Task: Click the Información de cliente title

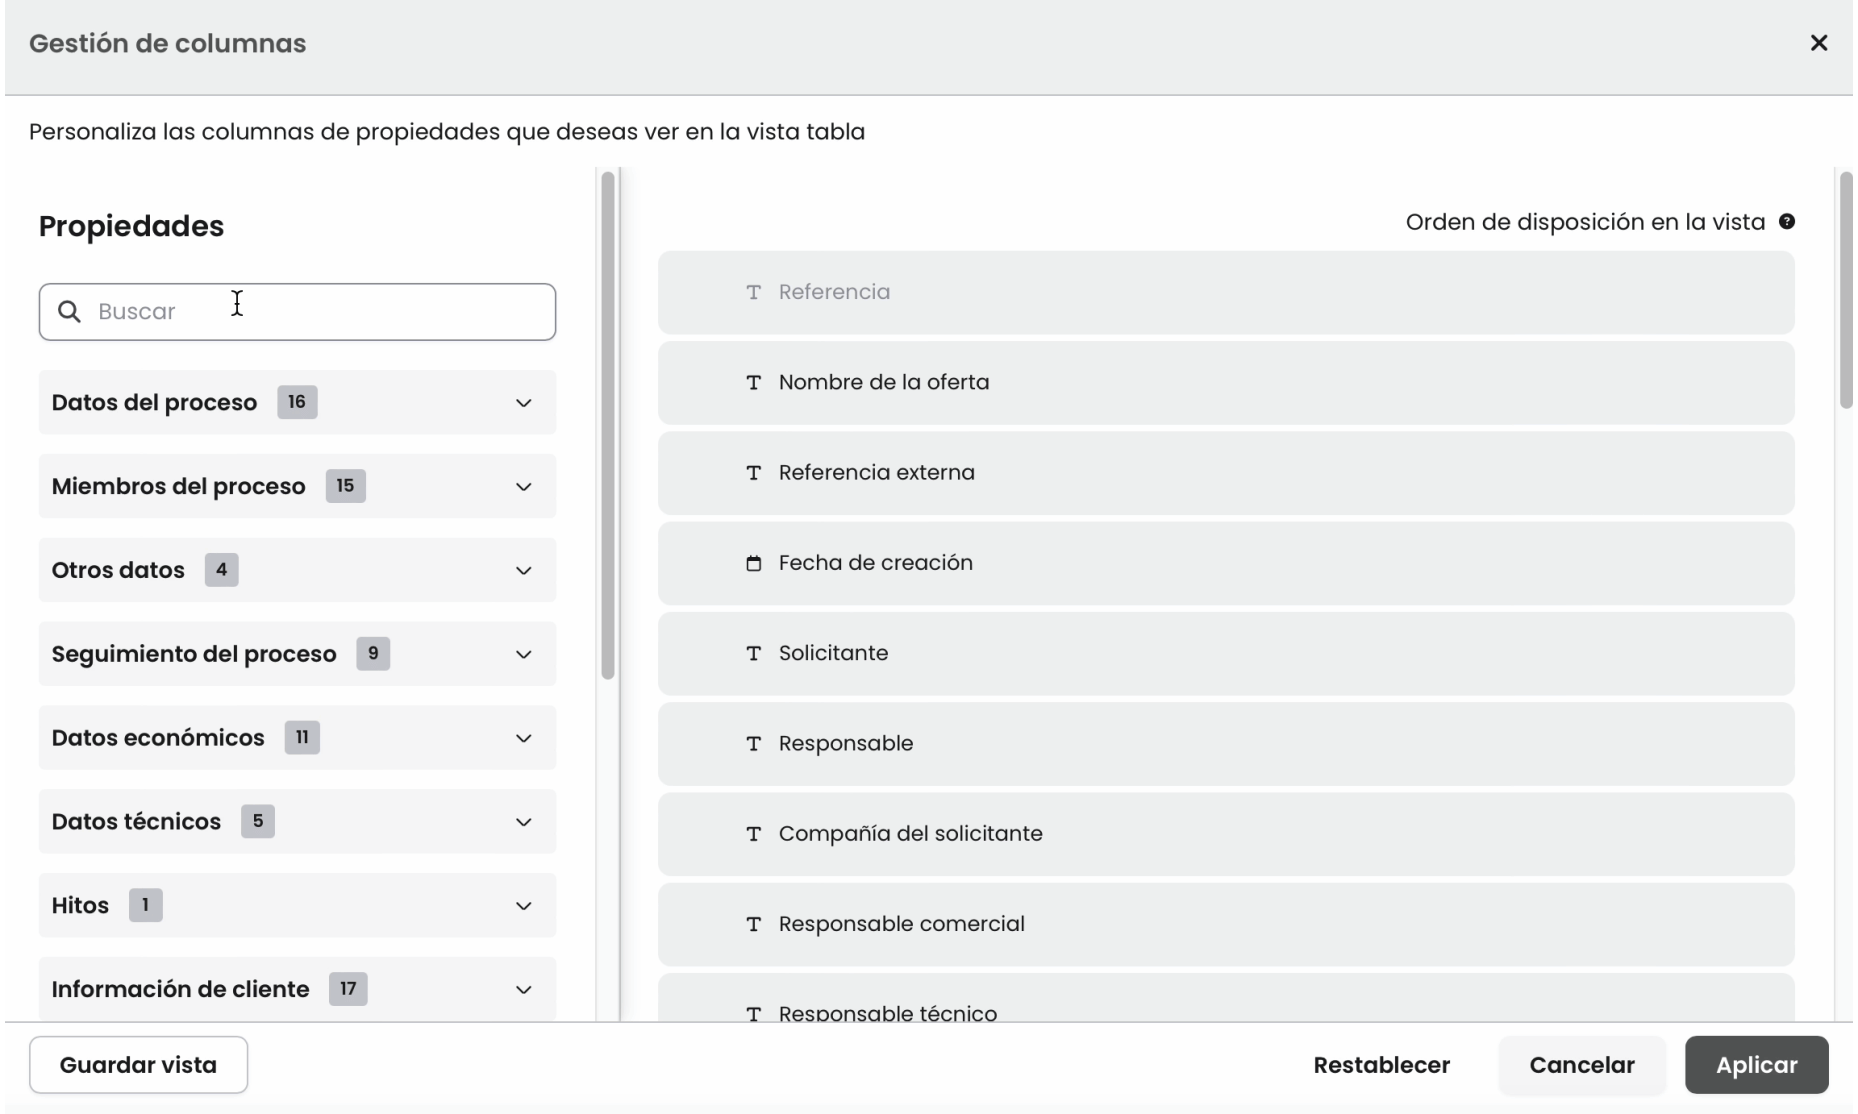Action: pos(180,990)
